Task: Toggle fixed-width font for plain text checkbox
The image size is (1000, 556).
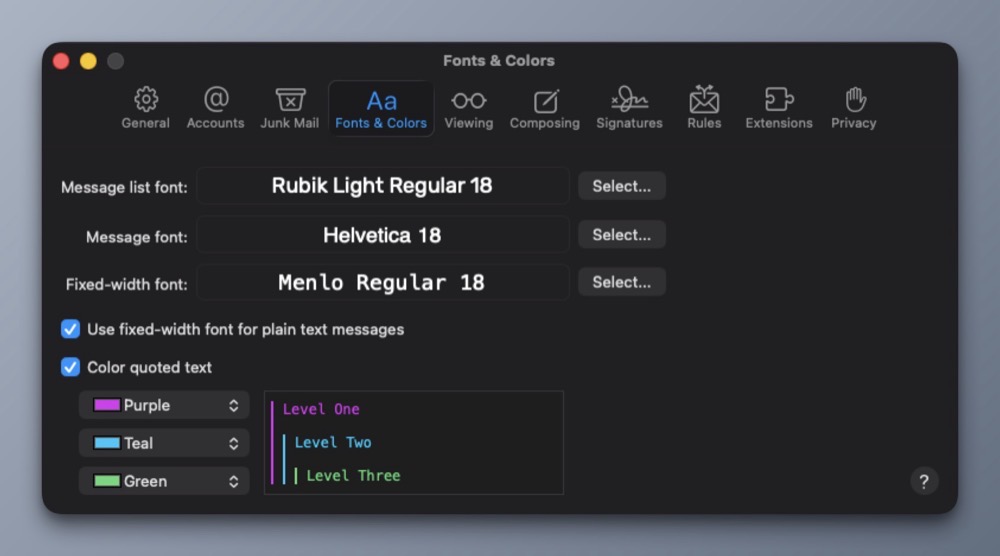Action: coord(70,329)
